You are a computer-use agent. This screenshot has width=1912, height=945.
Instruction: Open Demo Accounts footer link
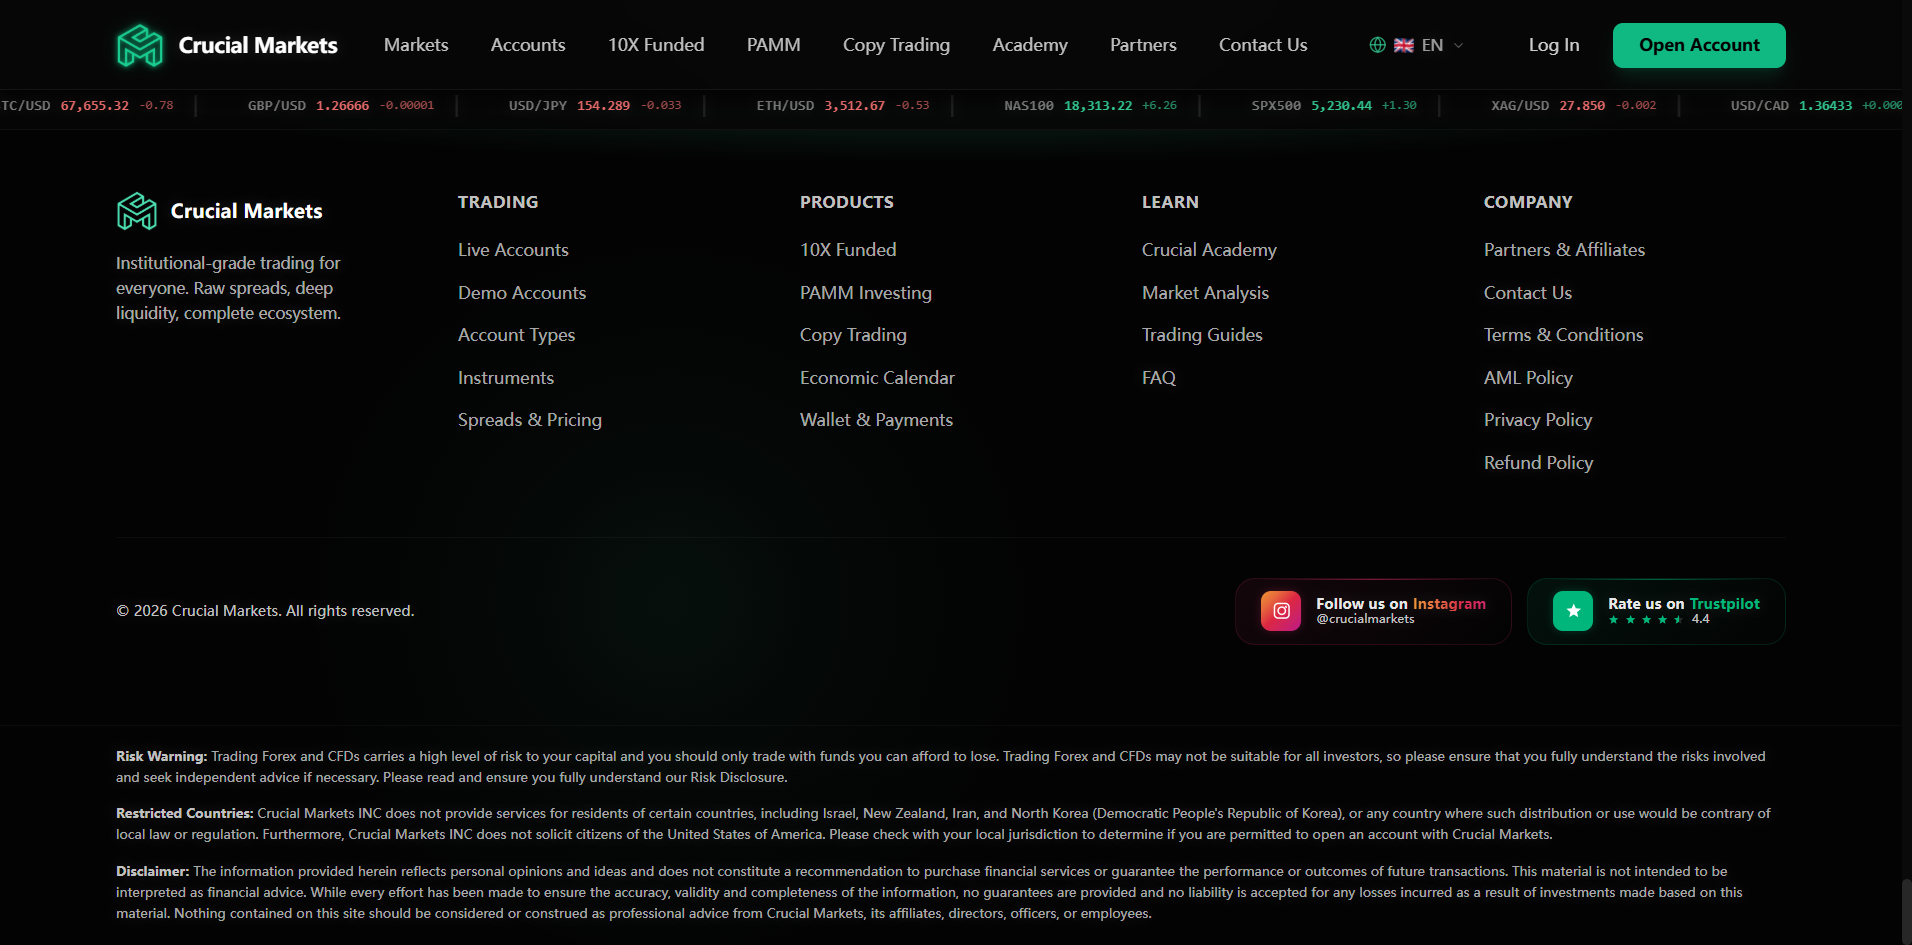coord(522,293)
